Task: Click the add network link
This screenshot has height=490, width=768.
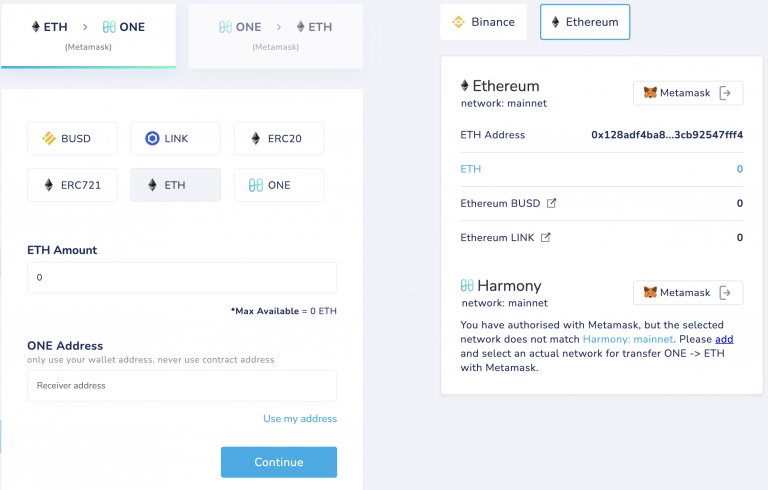Action: [724, 339]
